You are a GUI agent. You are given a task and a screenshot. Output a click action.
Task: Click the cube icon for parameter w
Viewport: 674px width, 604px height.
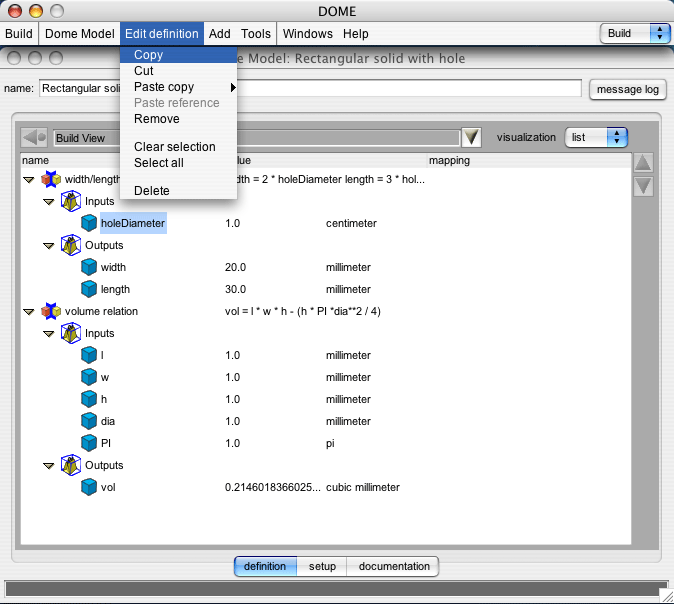[89, 377]
